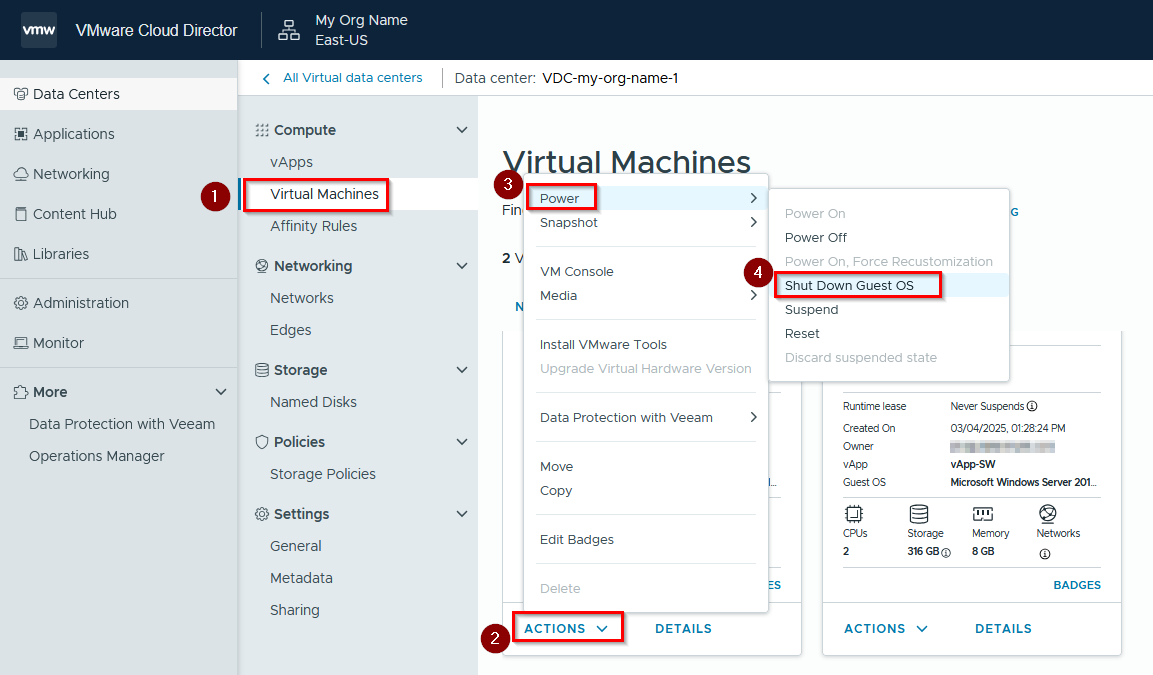Collapse the Networking section chevron in the data center panel
The image size is (1153, 675).
[x=462, y=266]
